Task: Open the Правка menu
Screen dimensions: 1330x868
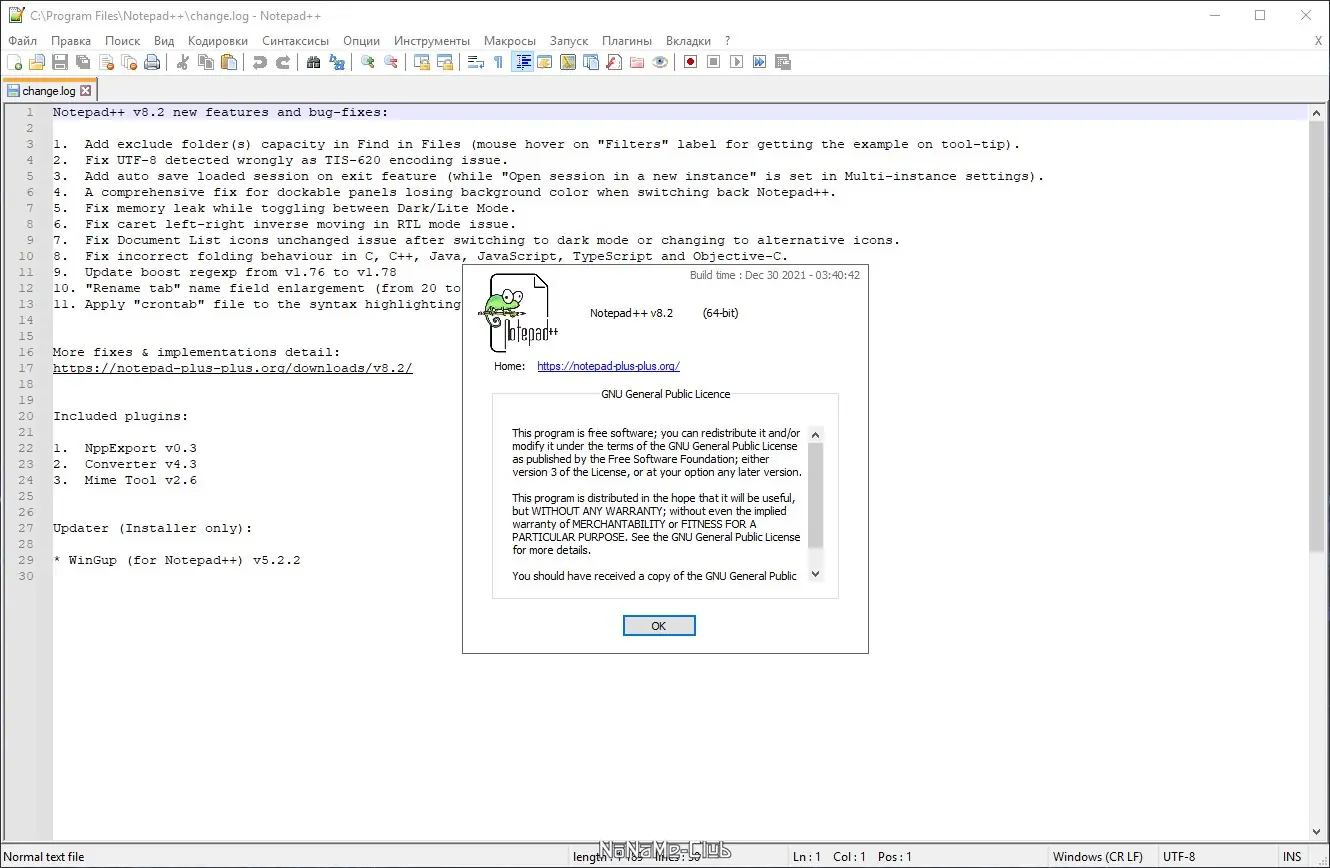Action: pyautogui.click(x=71, y=41)
